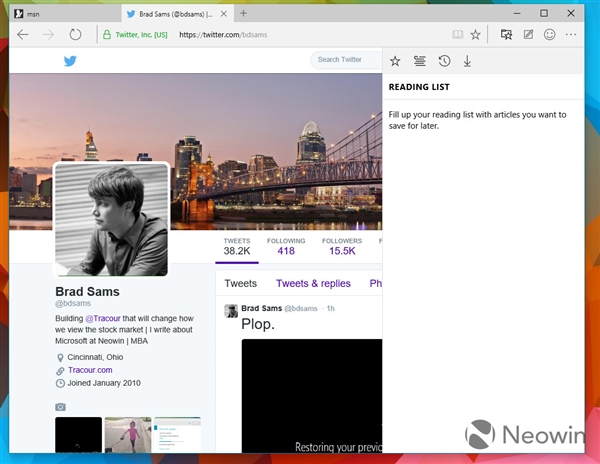This screenshot has width=600, height=464.
Task: Switch to the msn tab
Action: point(60,13)
